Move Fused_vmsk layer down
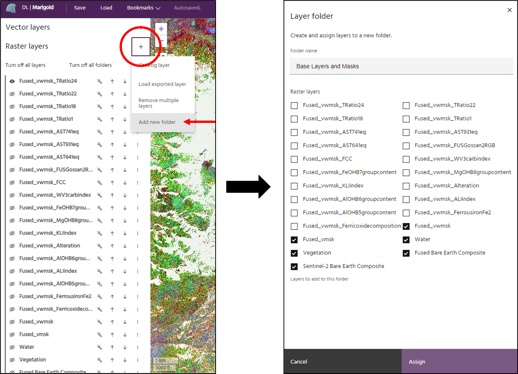Viewport: 518px width, 374px height. 125,334
